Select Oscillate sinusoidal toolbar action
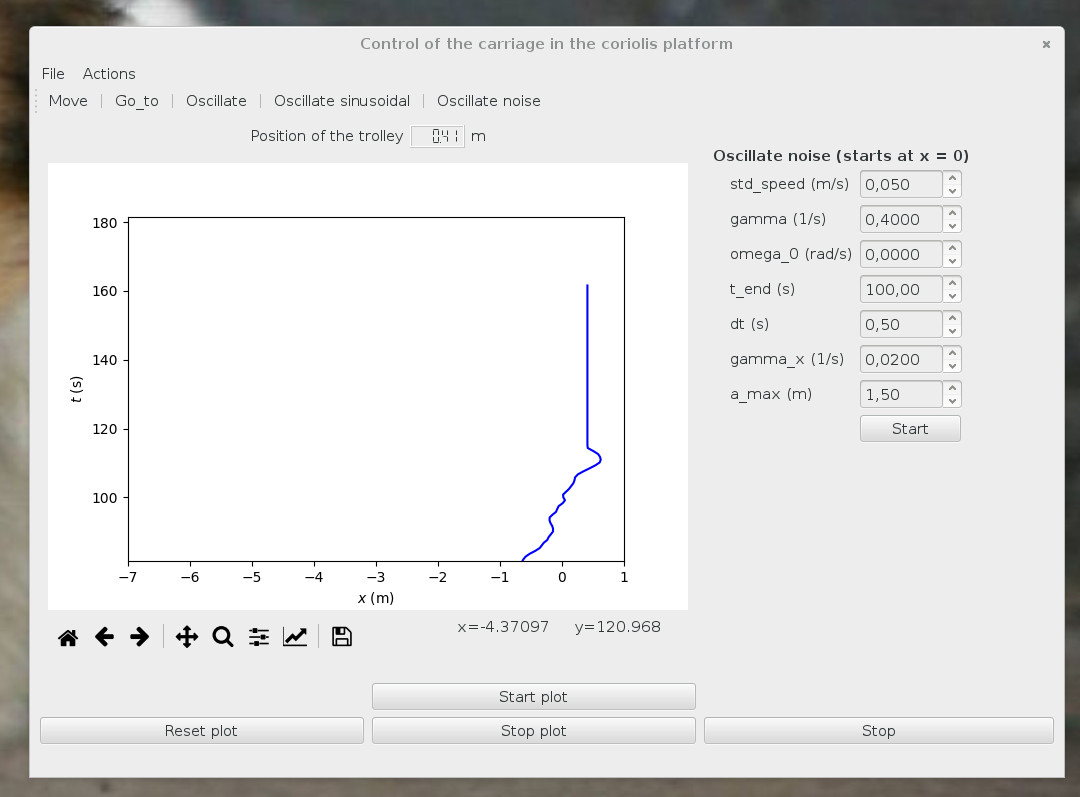The width and height of the screenshot is (1080, 797). (x=342, y=101)
